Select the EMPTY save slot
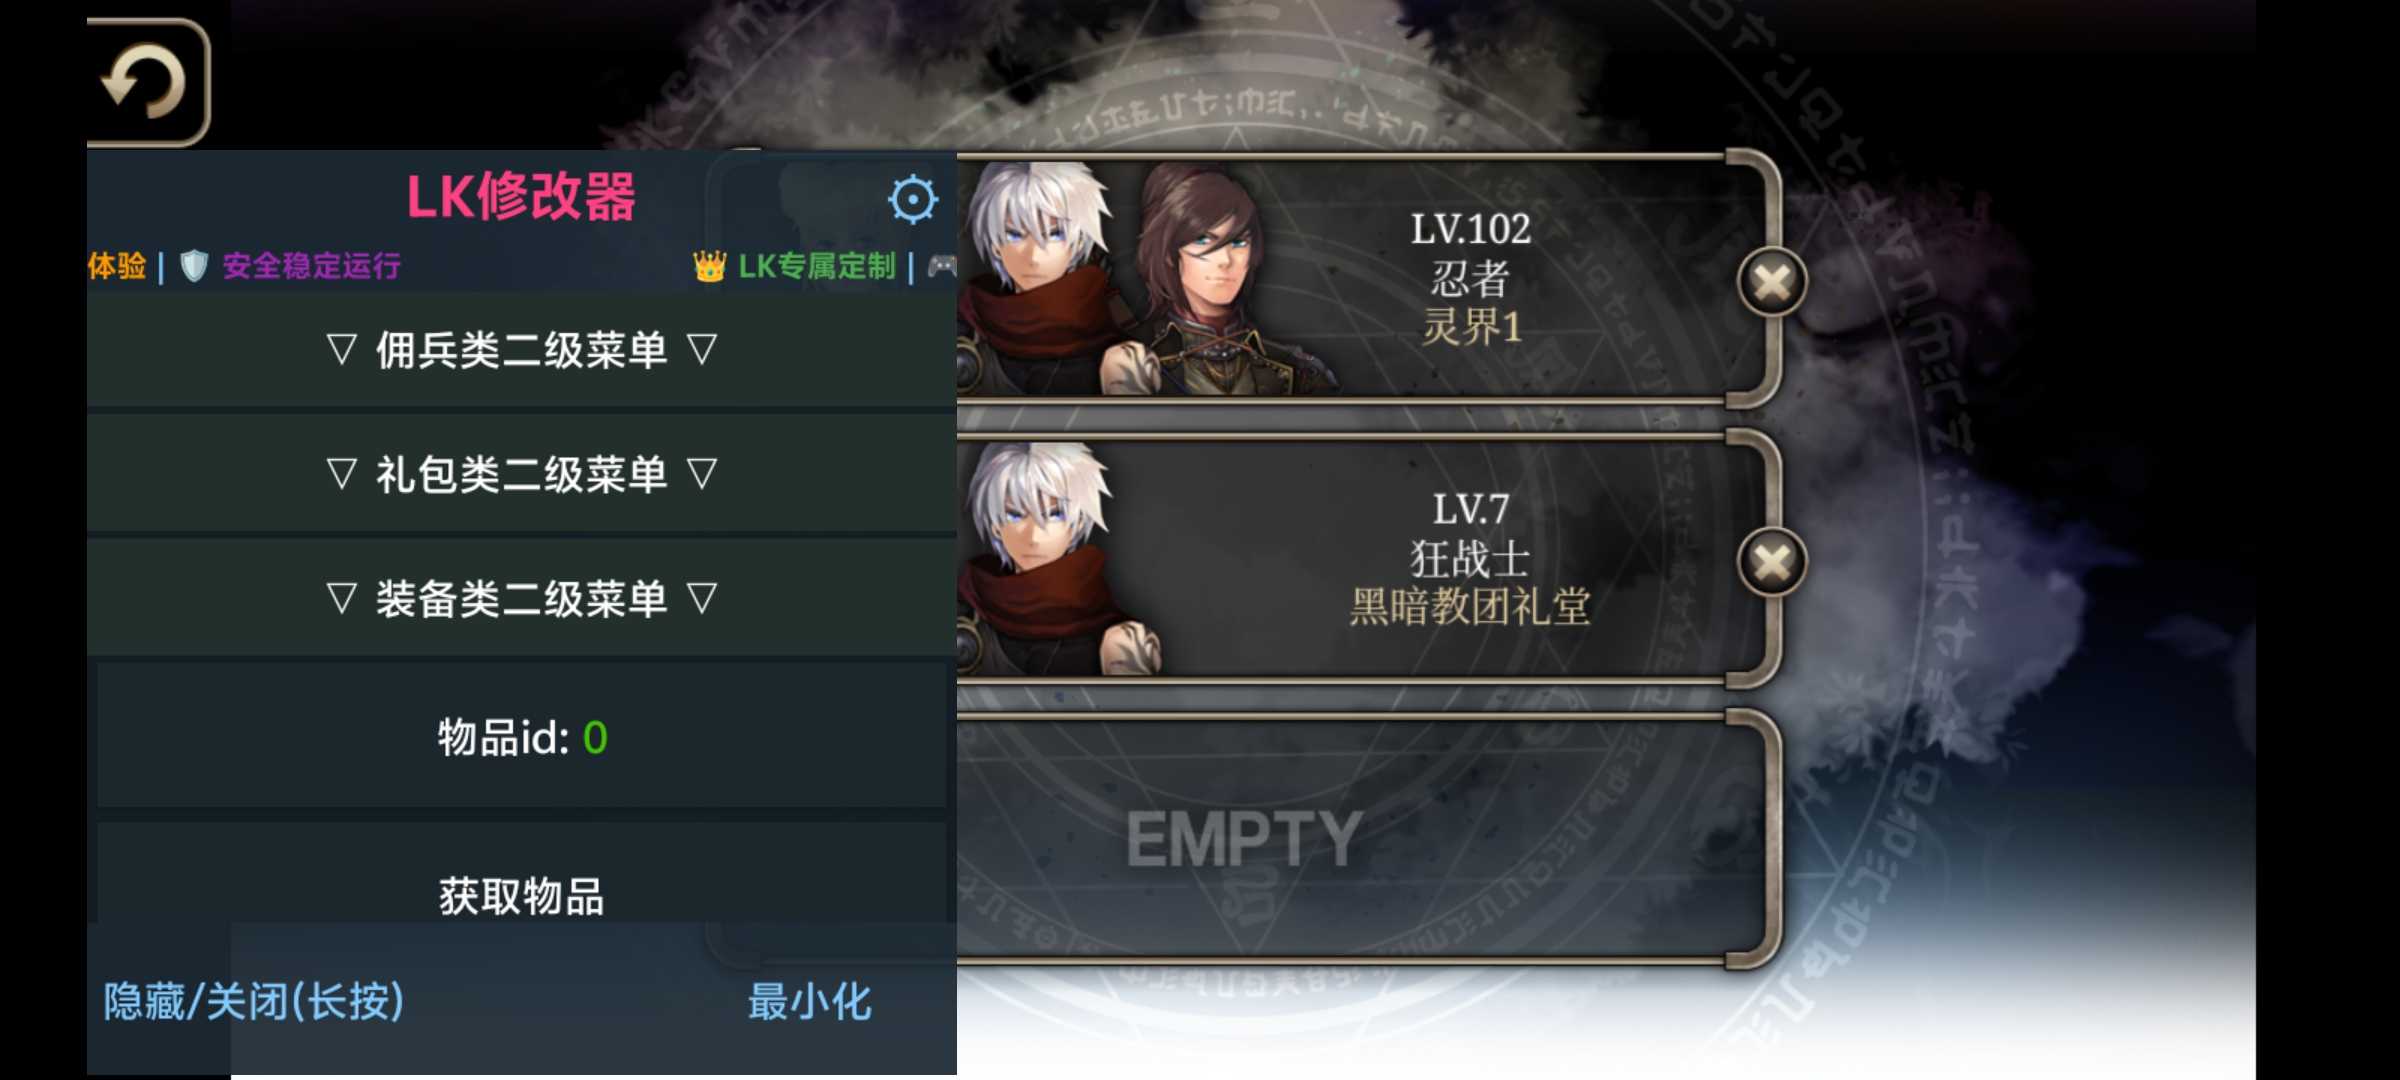 pos(1365,839)
